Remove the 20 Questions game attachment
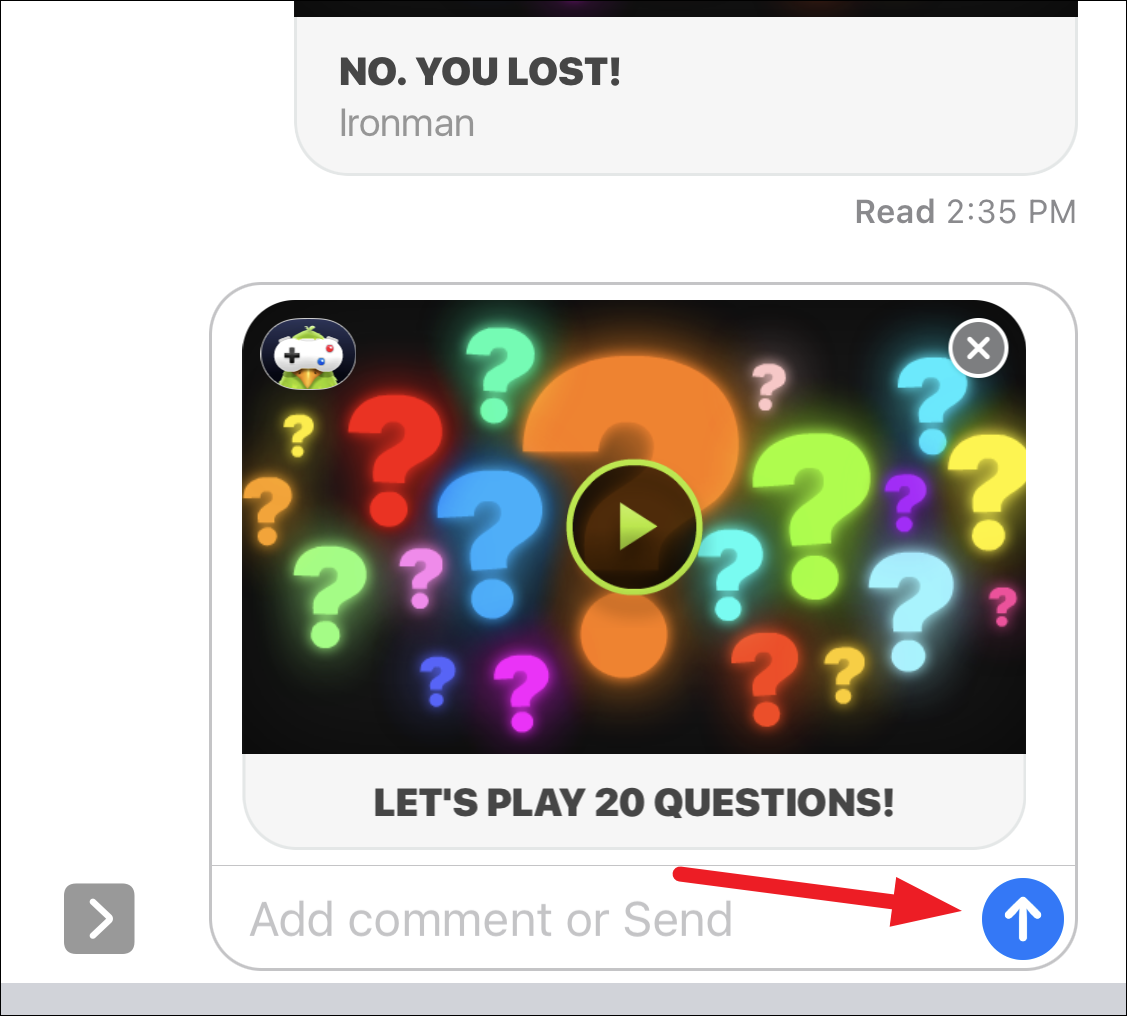 click(978, 348)
